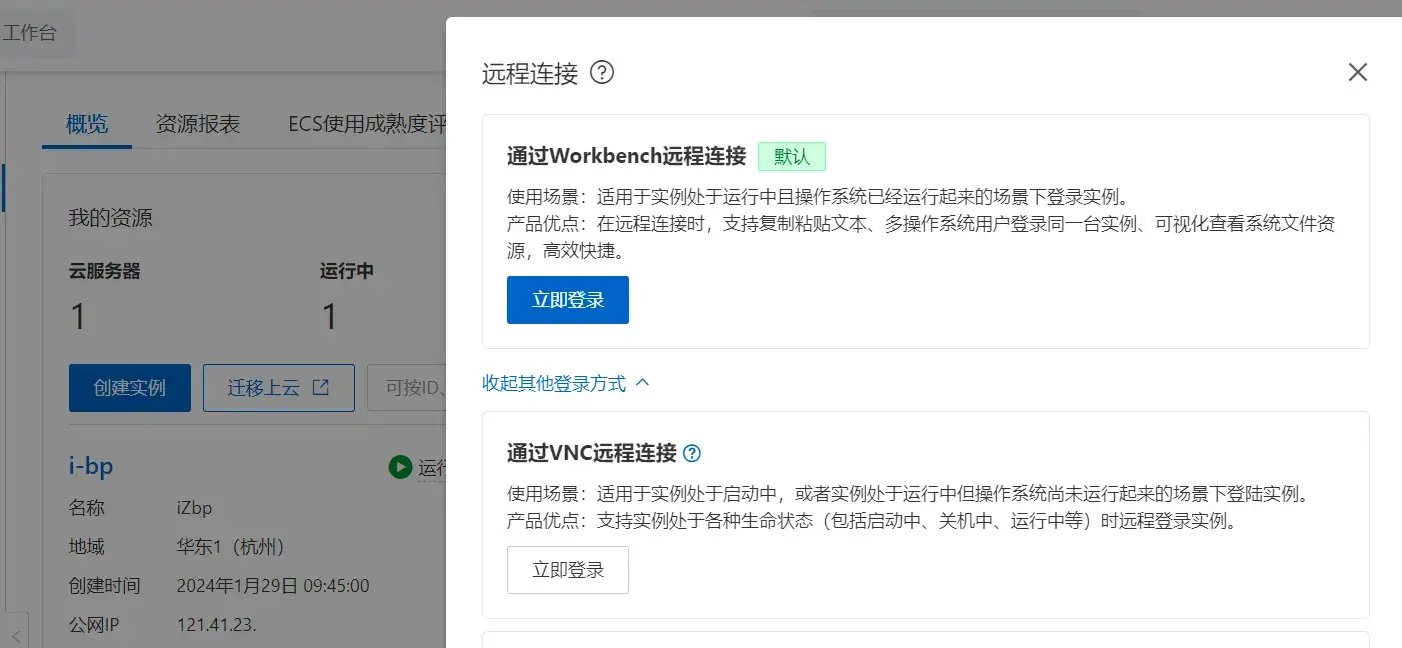The image size is (1402, 648).
Task: Close the 远程连接 dialog with the X
Action: [x=1357, y=72]
